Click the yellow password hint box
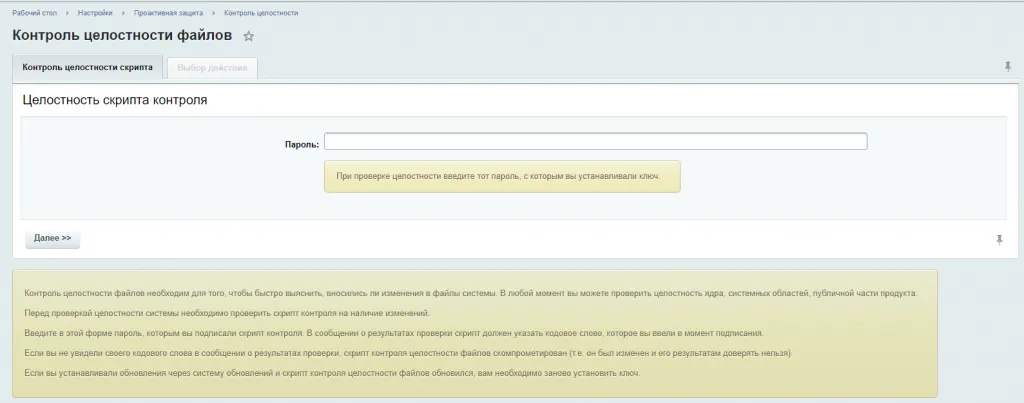Screen dimensions: 1024x403 pyautogui.click(x=501, y=176)
